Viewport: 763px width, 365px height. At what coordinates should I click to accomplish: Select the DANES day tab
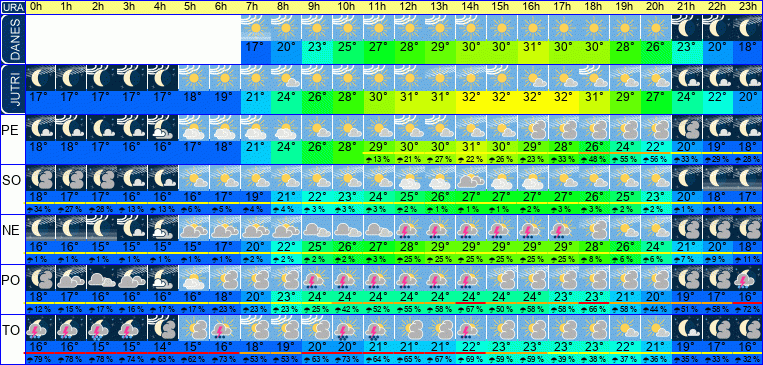(x=13, y=39)
